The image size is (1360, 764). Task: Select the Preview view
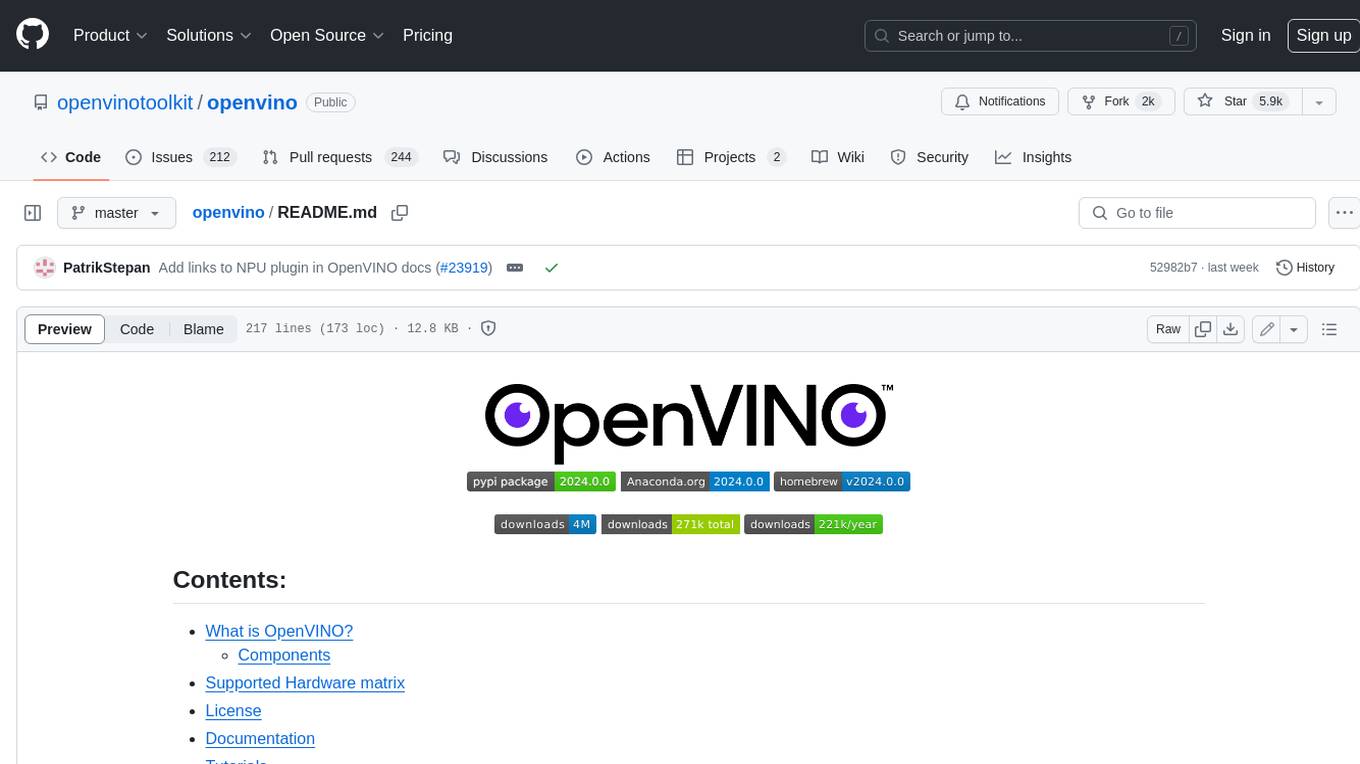point(65,329)
